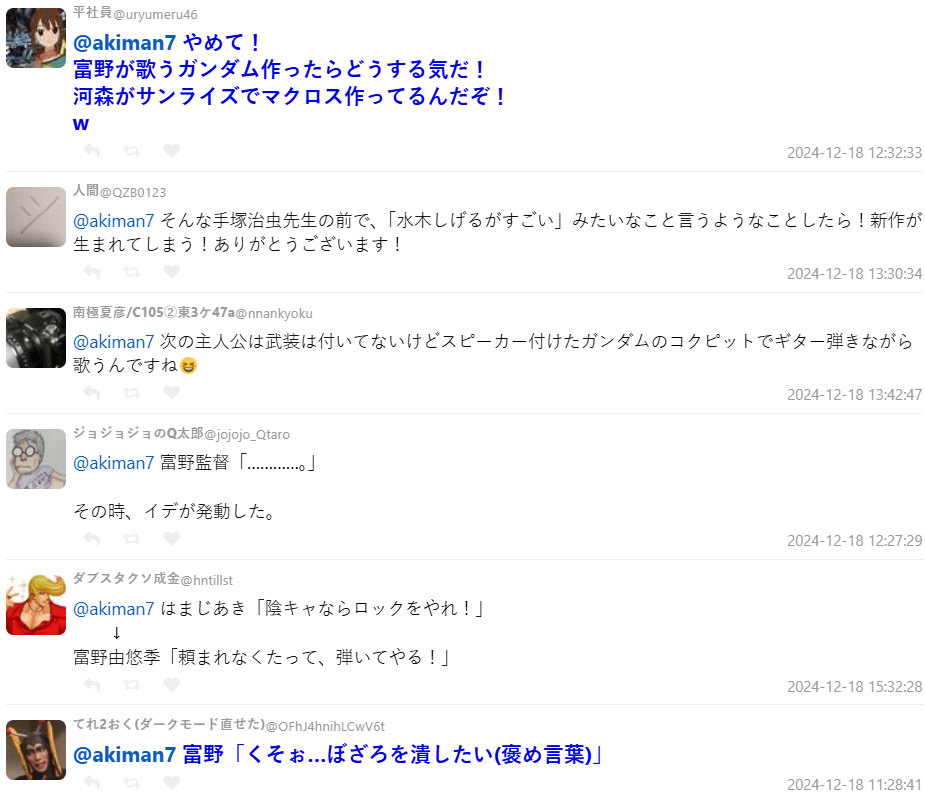Like the QZB0123 reply

172,271
